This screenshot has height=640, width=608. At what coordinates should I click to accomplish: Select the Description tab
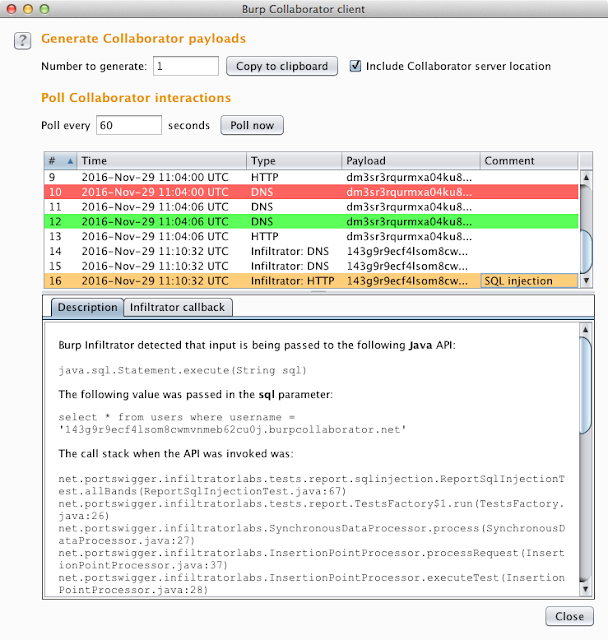(87, 307)
